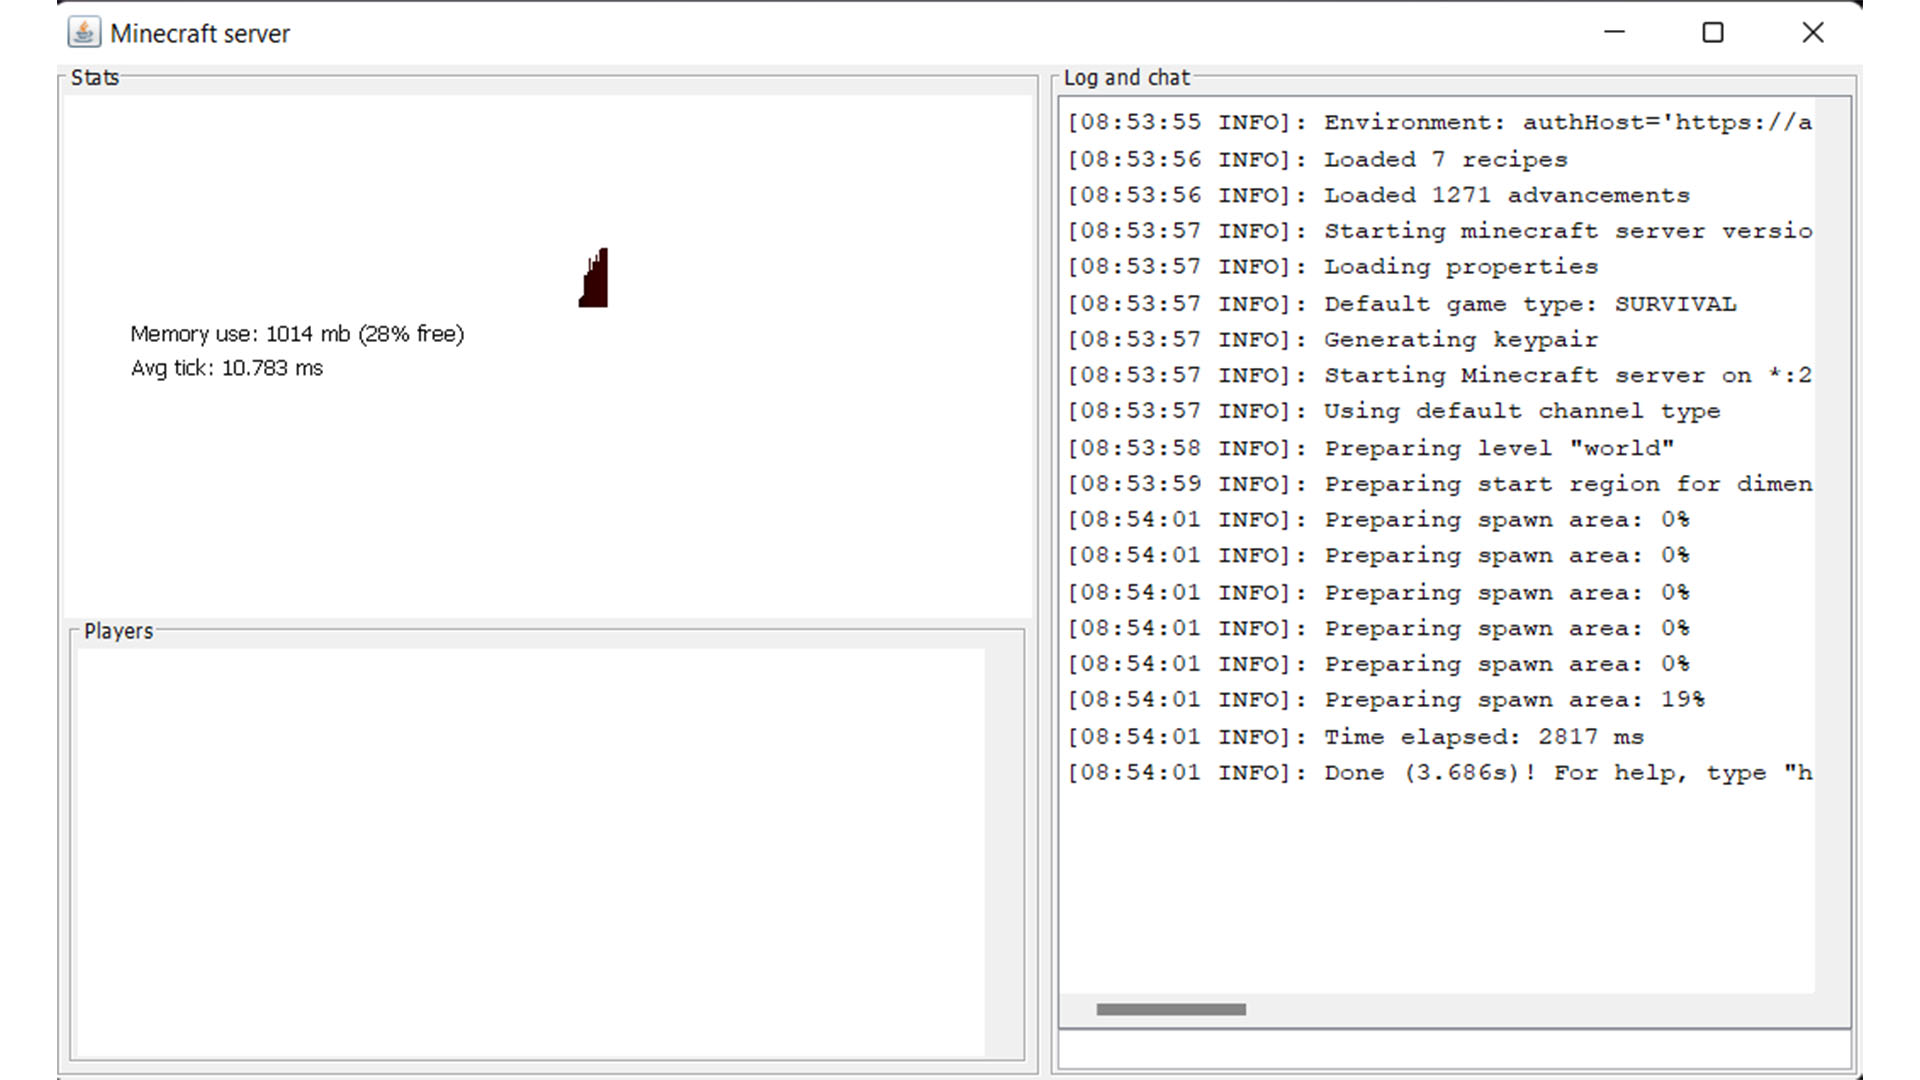Click the Players list area
The width and height of the screenshot is (1920, 1080).
pos(531,853)
